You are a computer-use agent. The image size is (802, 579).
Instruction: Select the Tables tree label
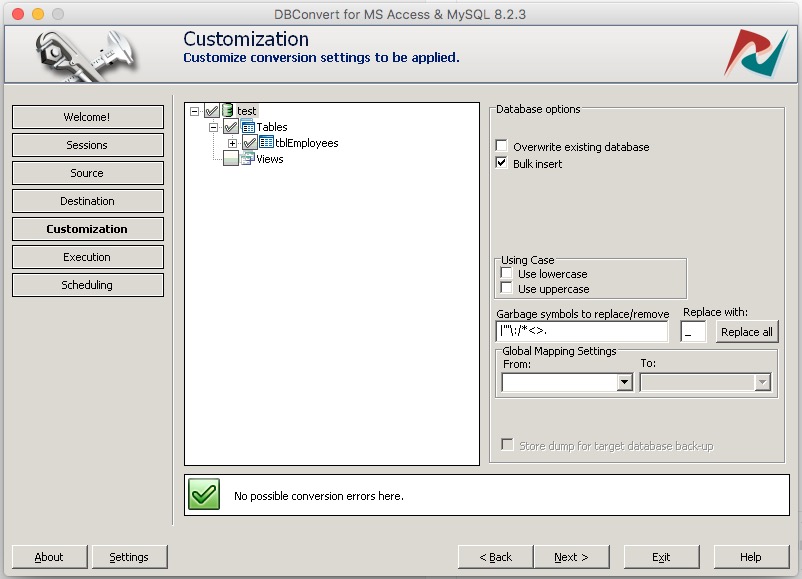[x=272, y=126]
